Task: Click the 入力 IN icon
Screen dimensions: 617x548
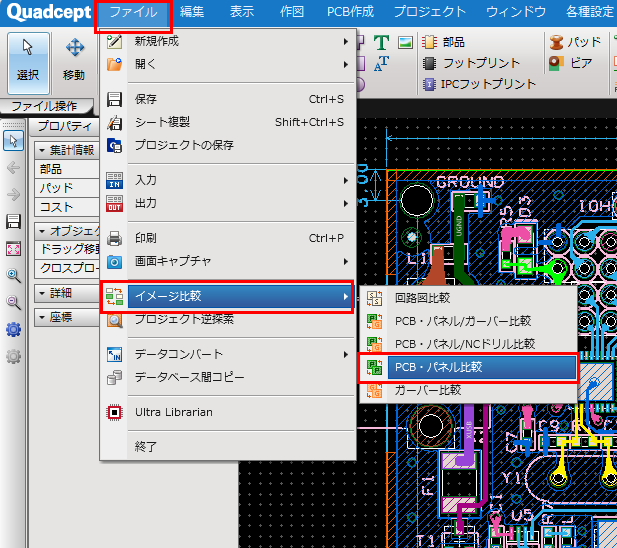Action: click(x=115, y=181)
